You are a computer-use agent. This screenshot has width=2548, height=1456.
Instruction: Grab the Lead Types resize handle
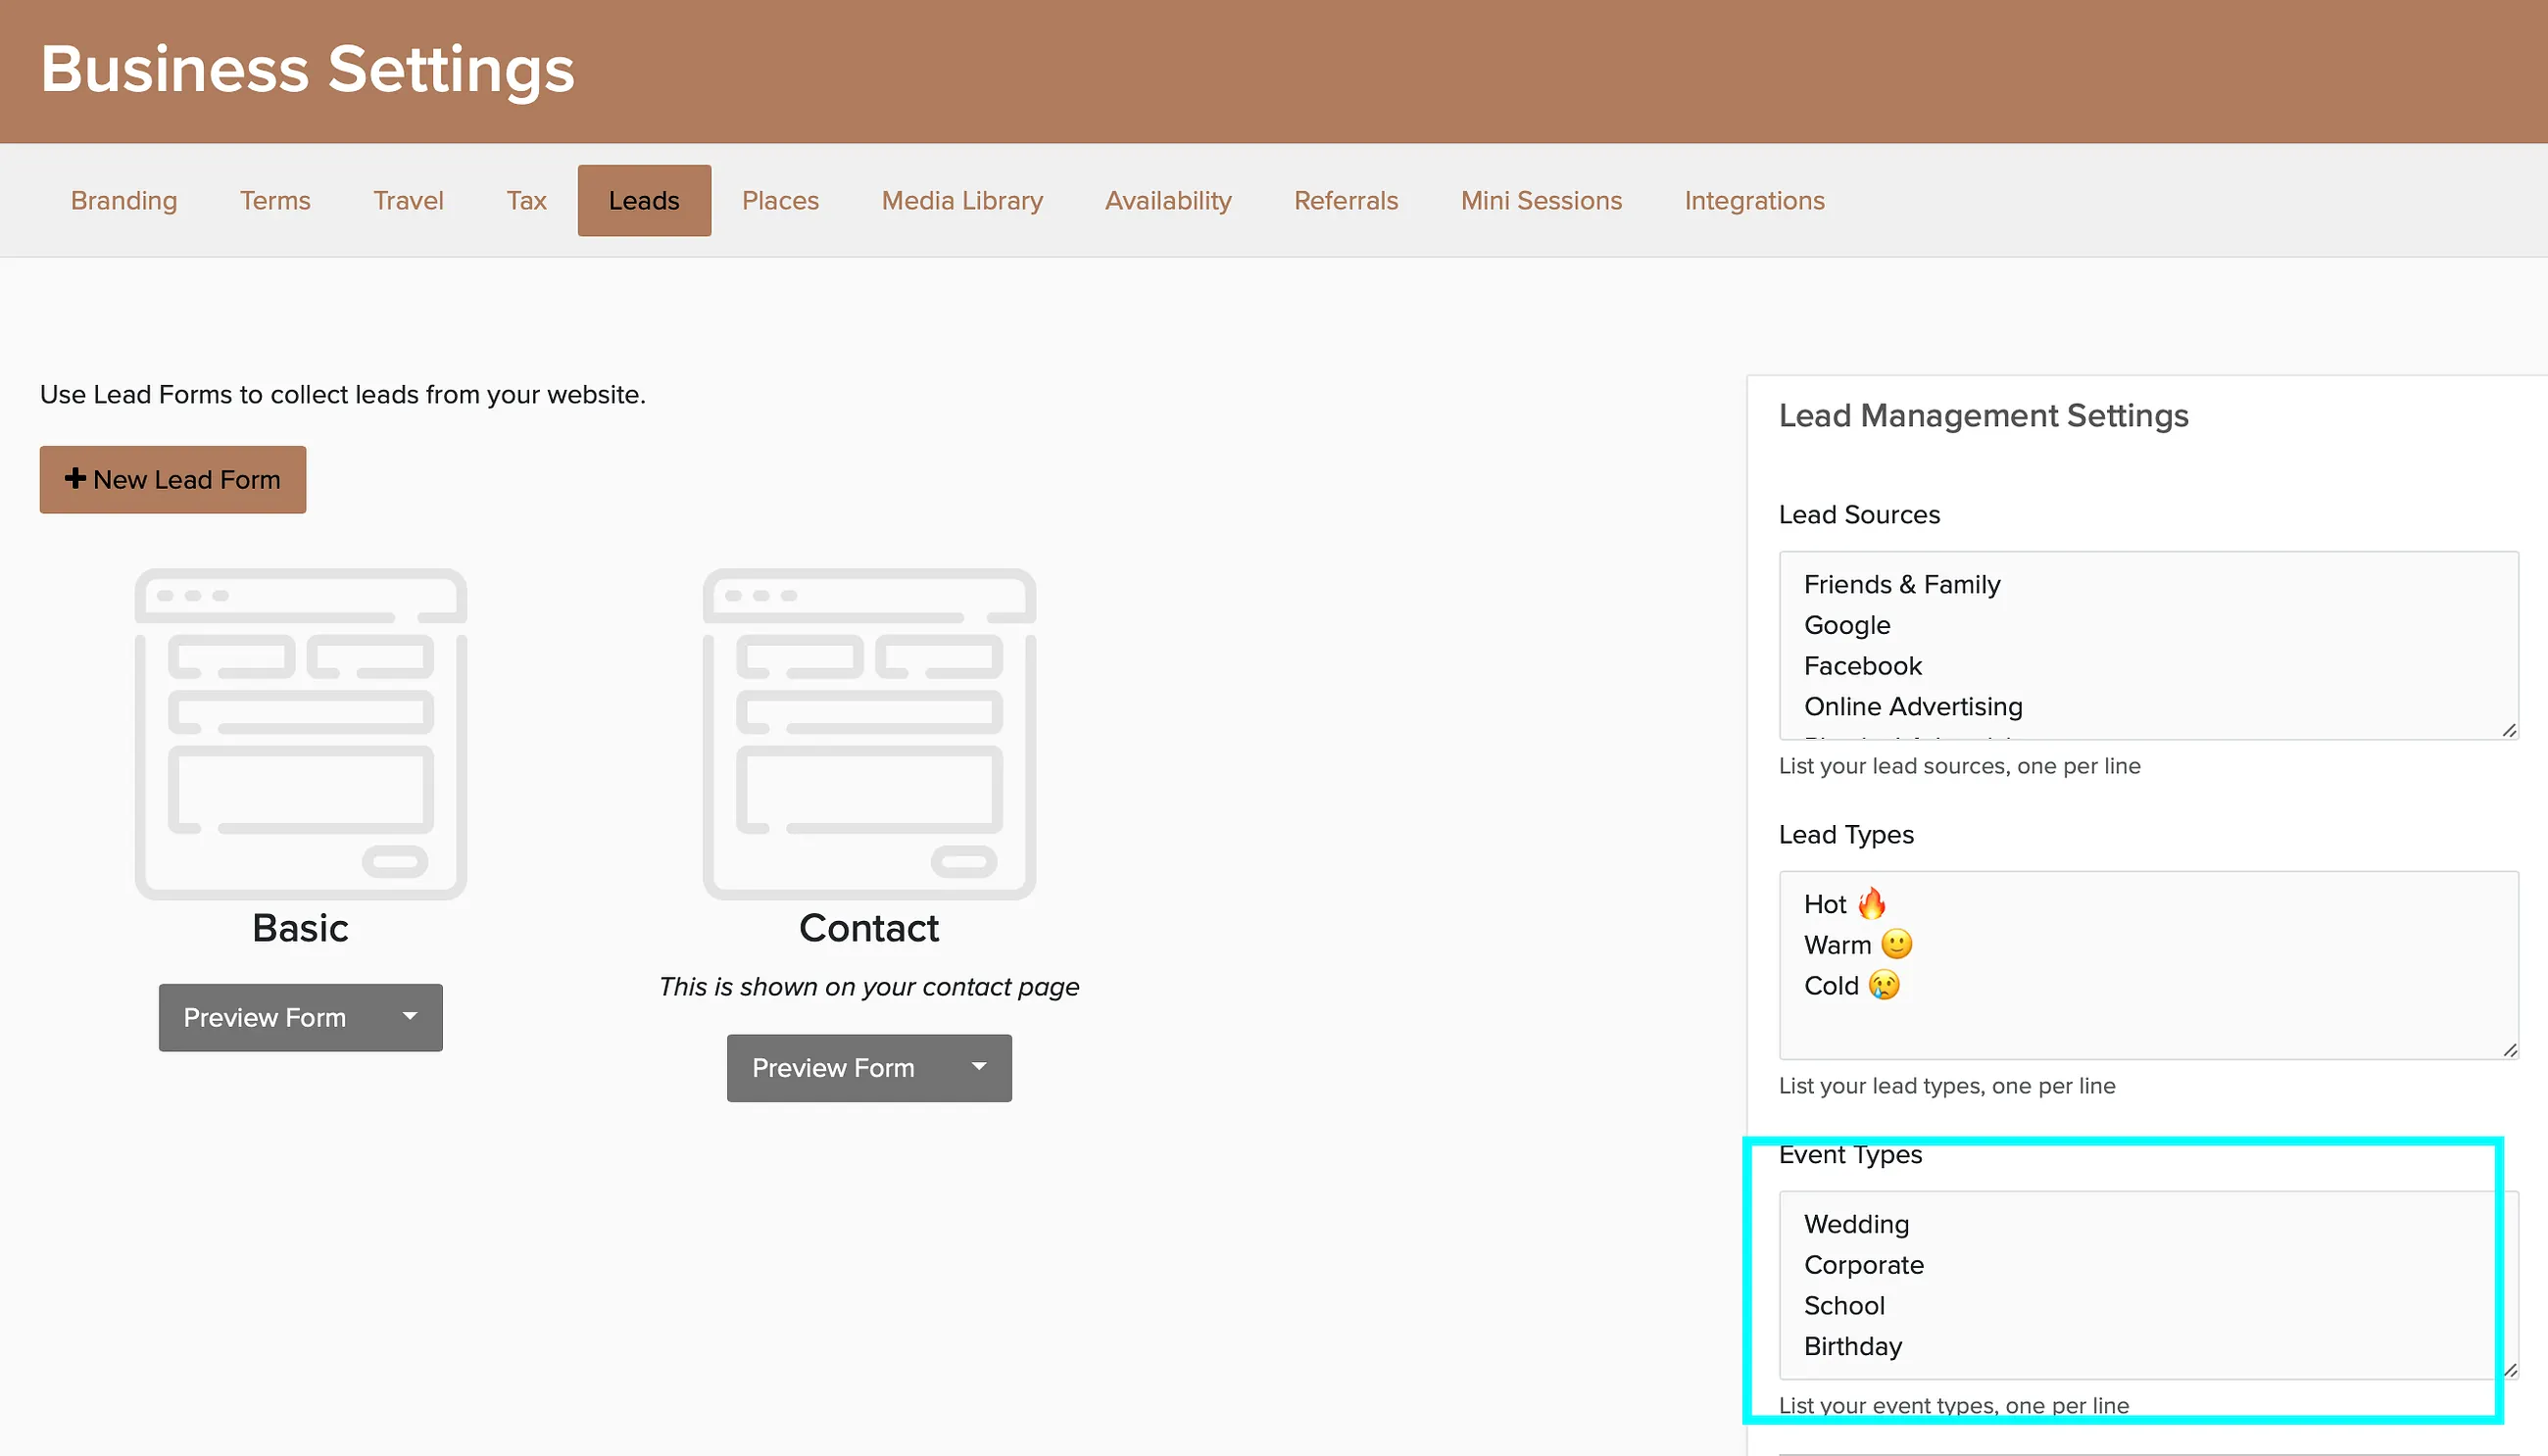coord(2509,1050)
